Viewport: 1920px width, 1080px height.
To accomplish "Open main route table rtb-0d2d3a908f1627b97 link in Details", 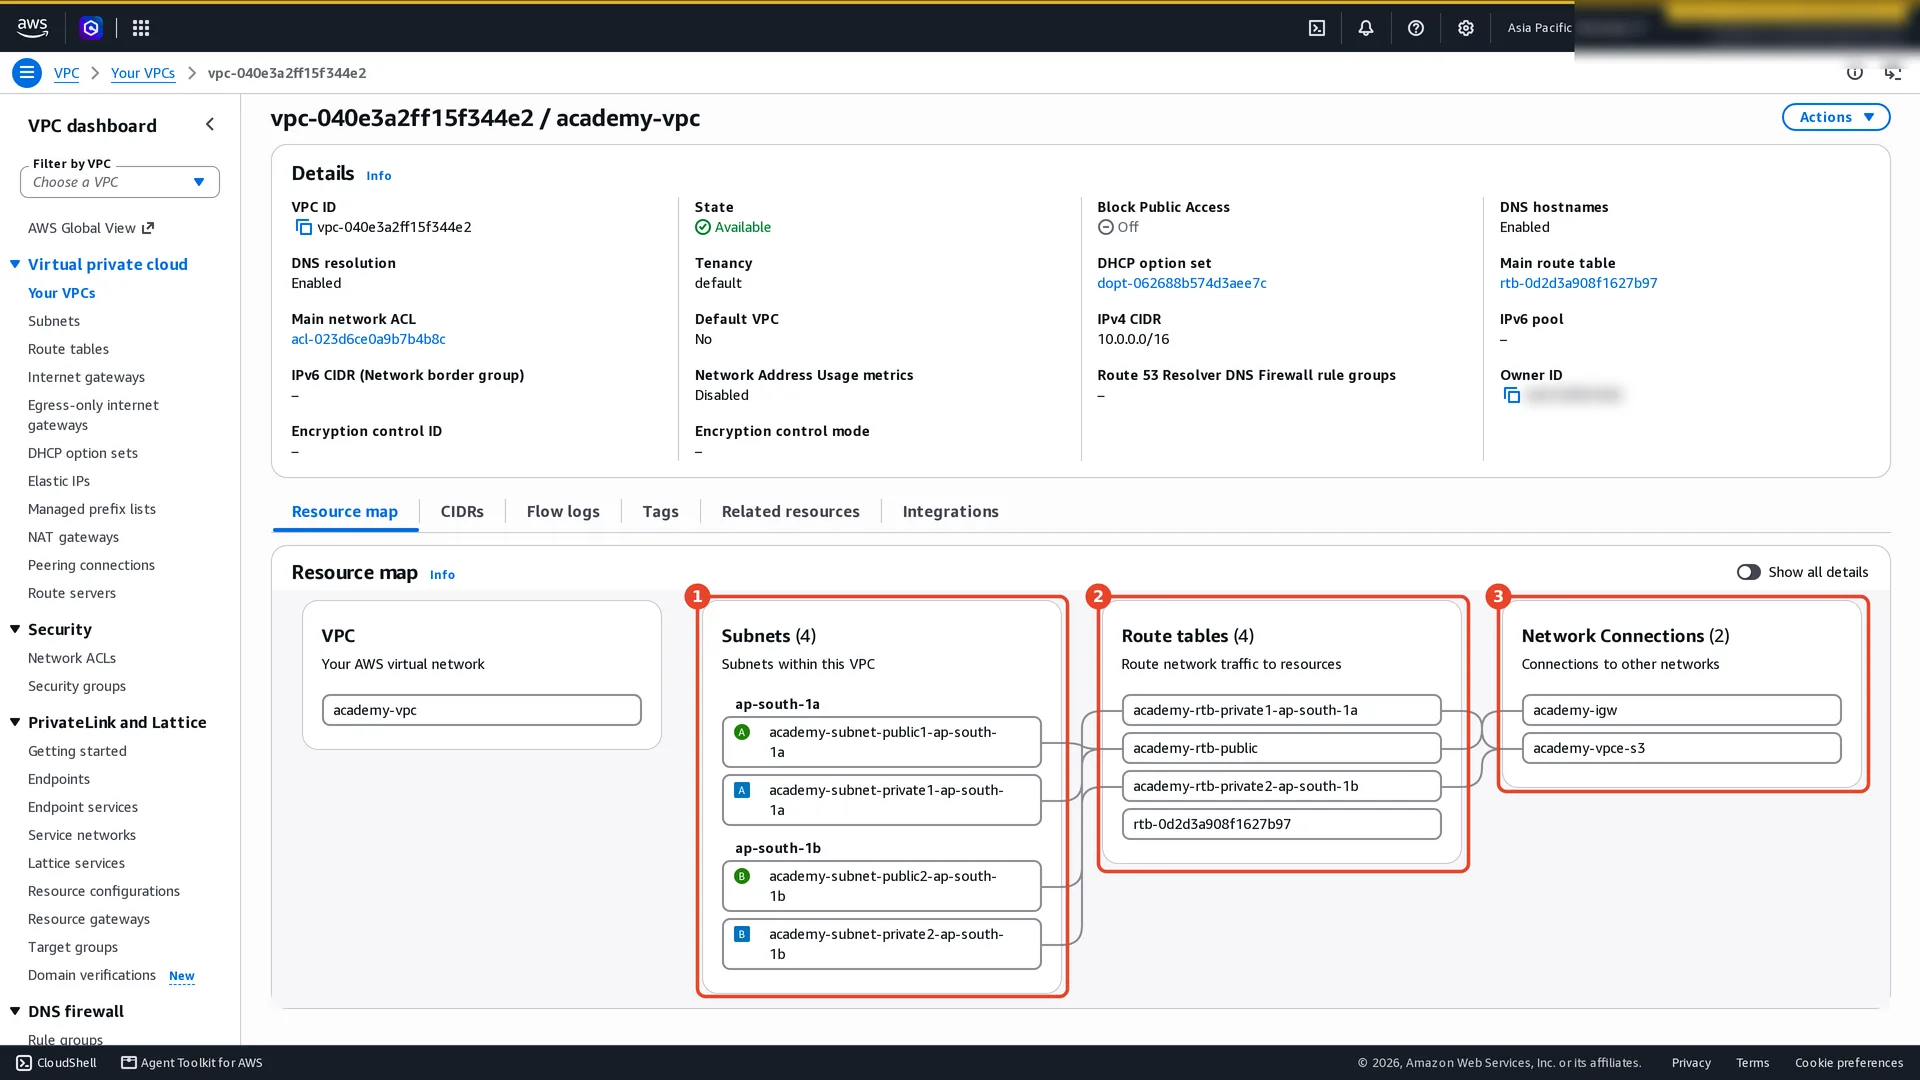I will coord(1578,283).
